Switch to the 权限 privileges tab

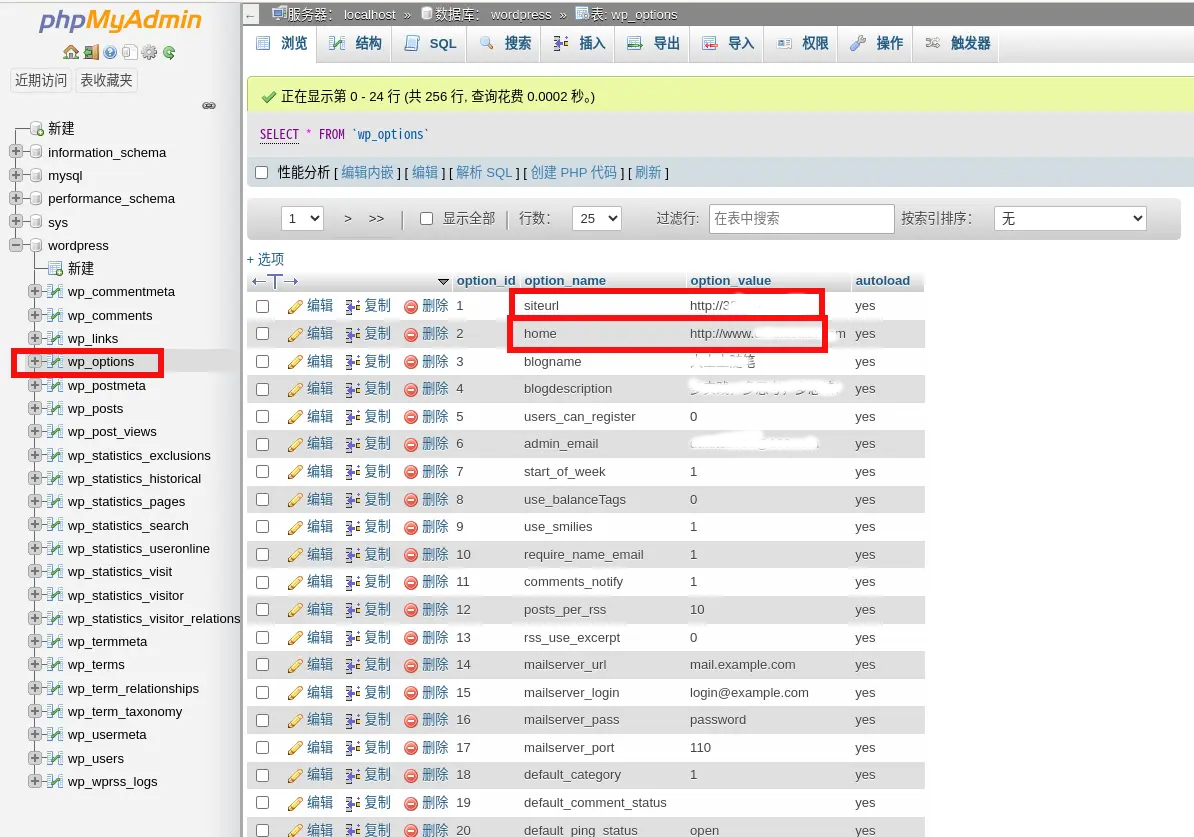(803, 43)
